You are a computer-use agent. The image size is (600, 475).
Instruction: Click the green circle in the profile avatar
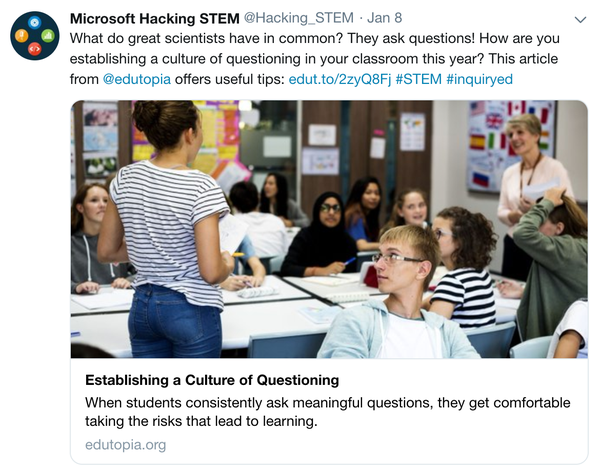click(47, 37)
